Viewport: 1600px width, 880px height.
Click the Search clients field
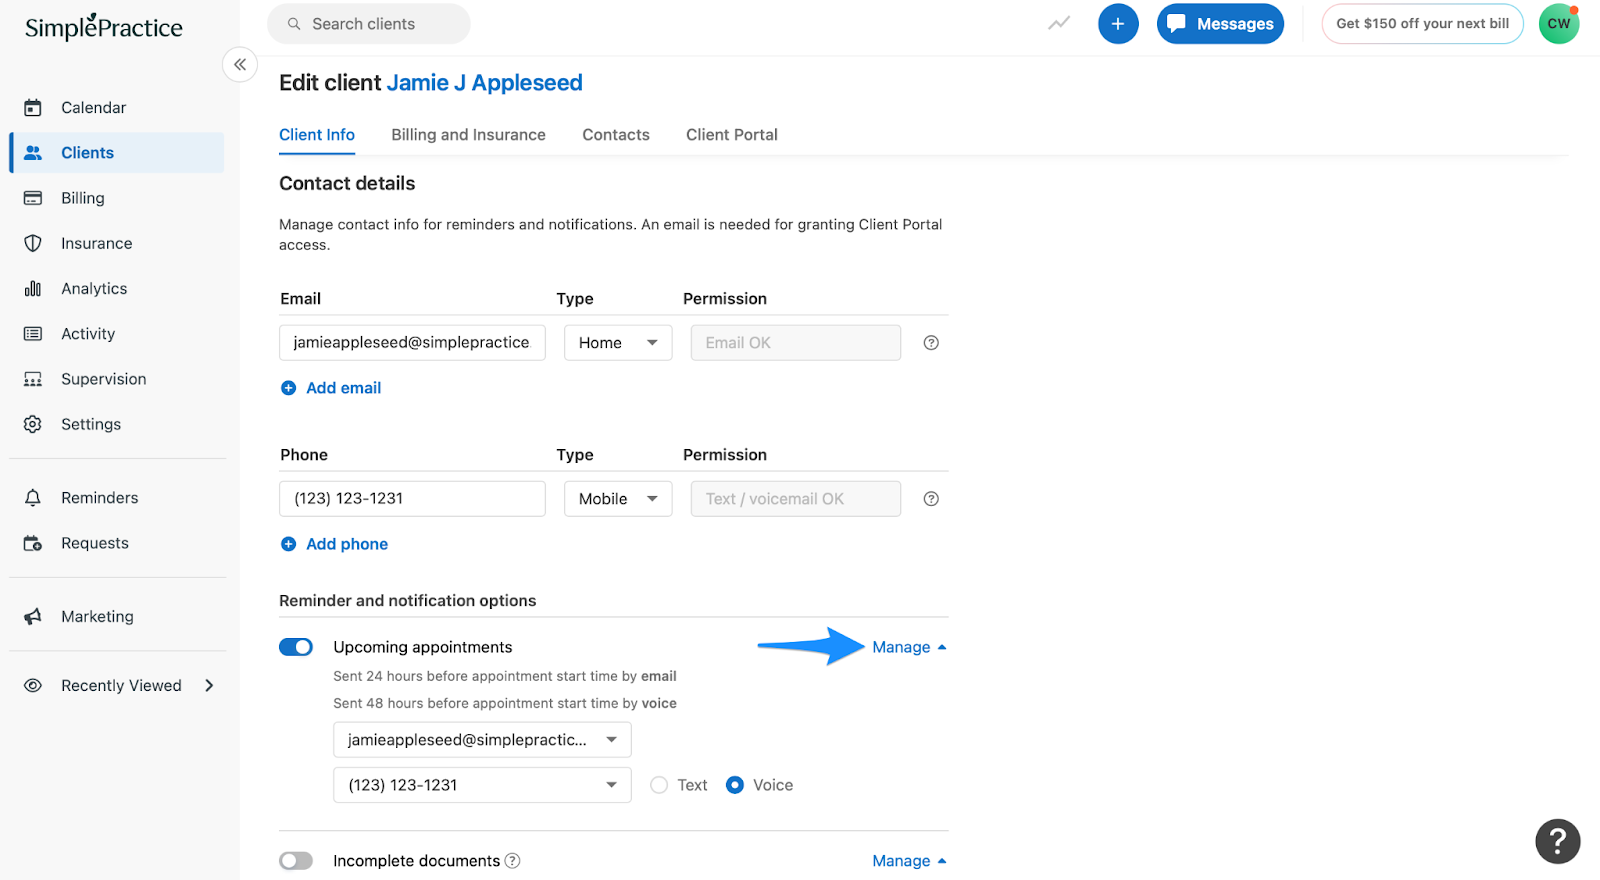tap(369, 24)
